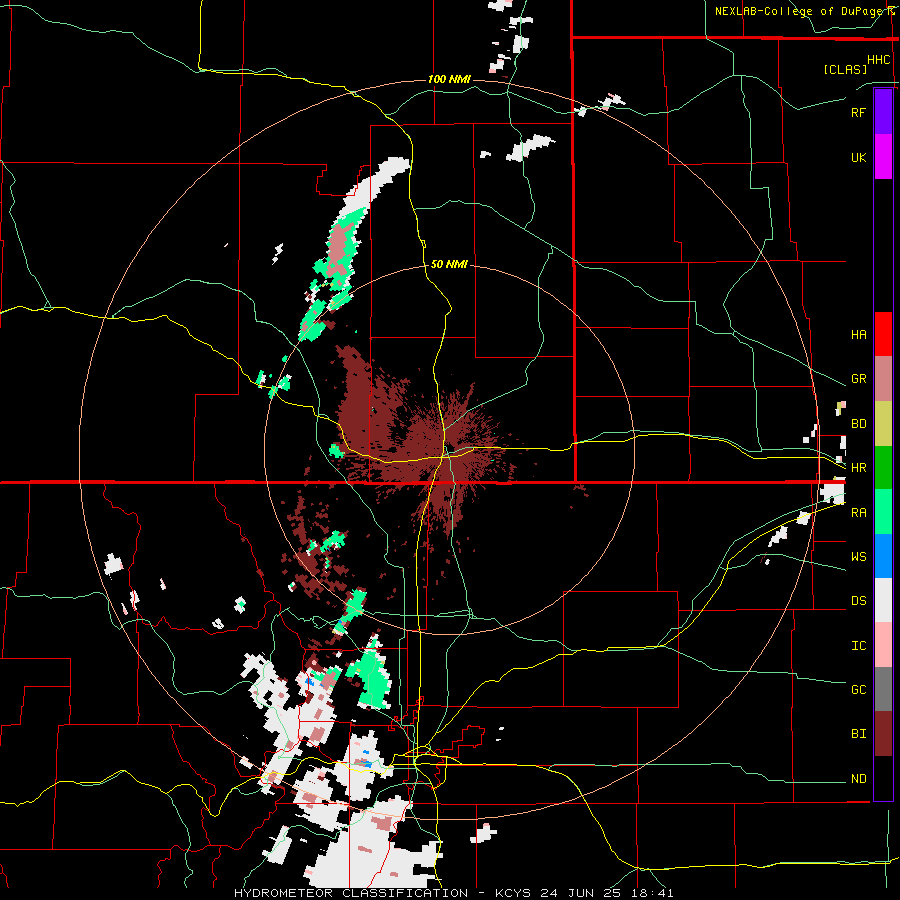900x900 pixels.
Task: Click the WS legend label
Action: click(x=859, y=556)
